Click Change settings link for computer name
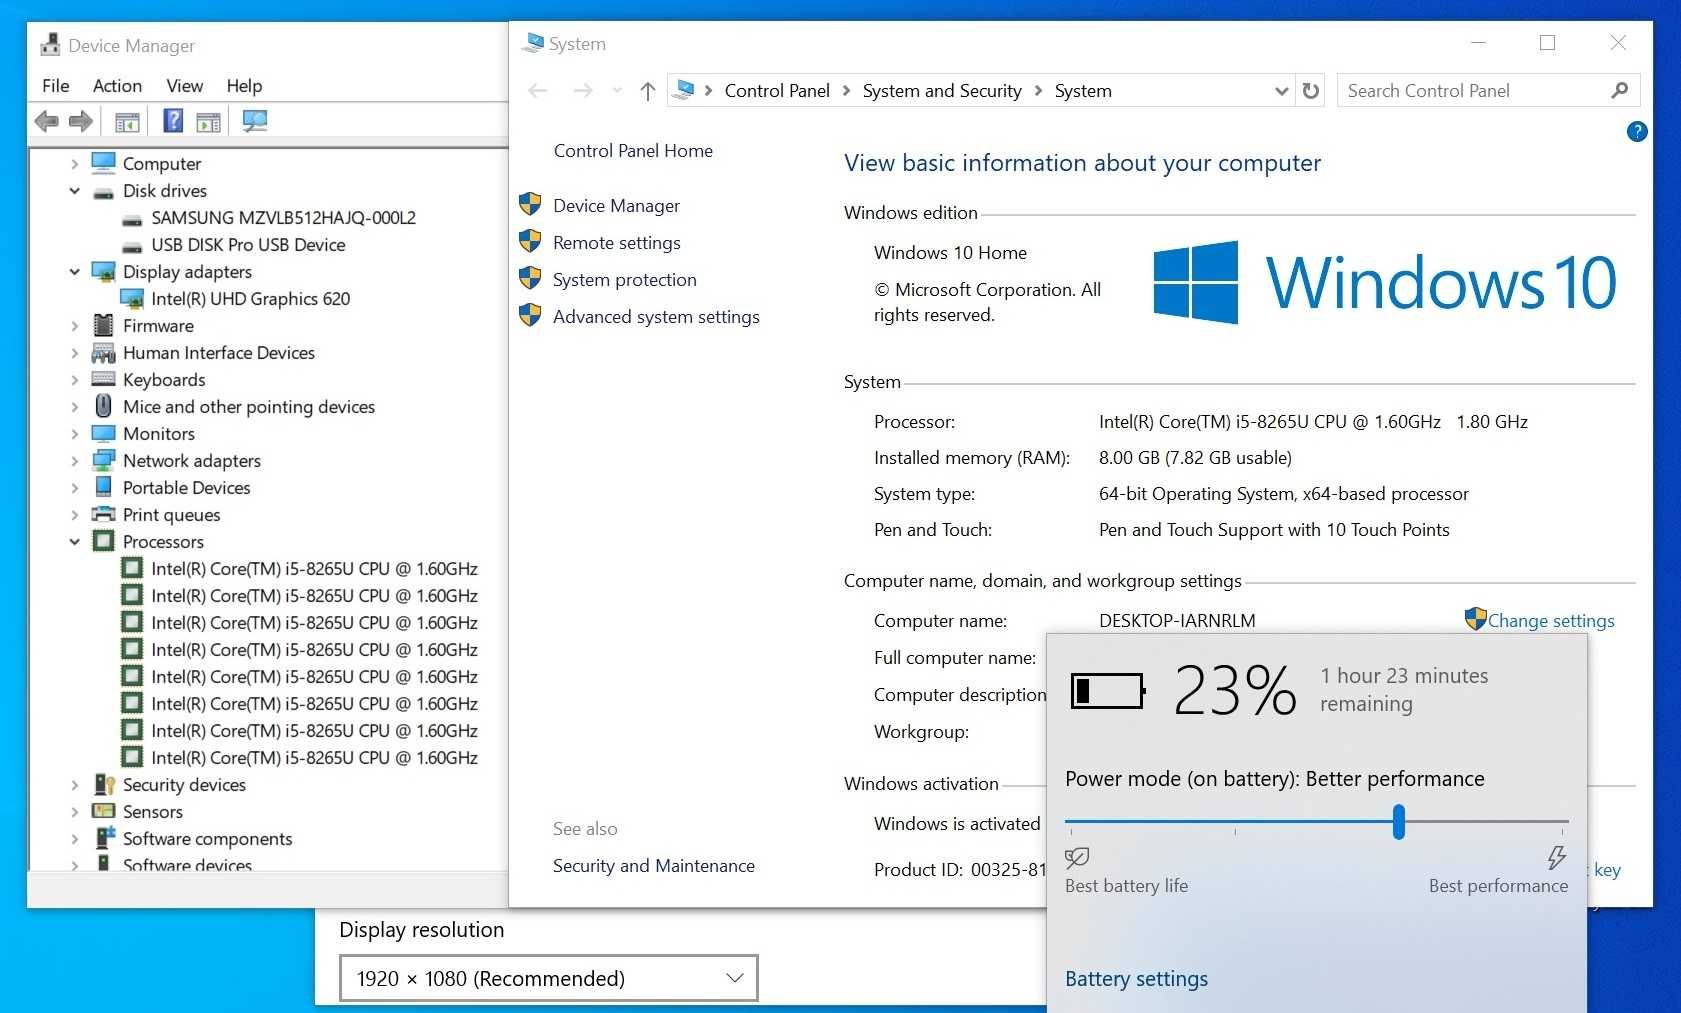 1551,621
